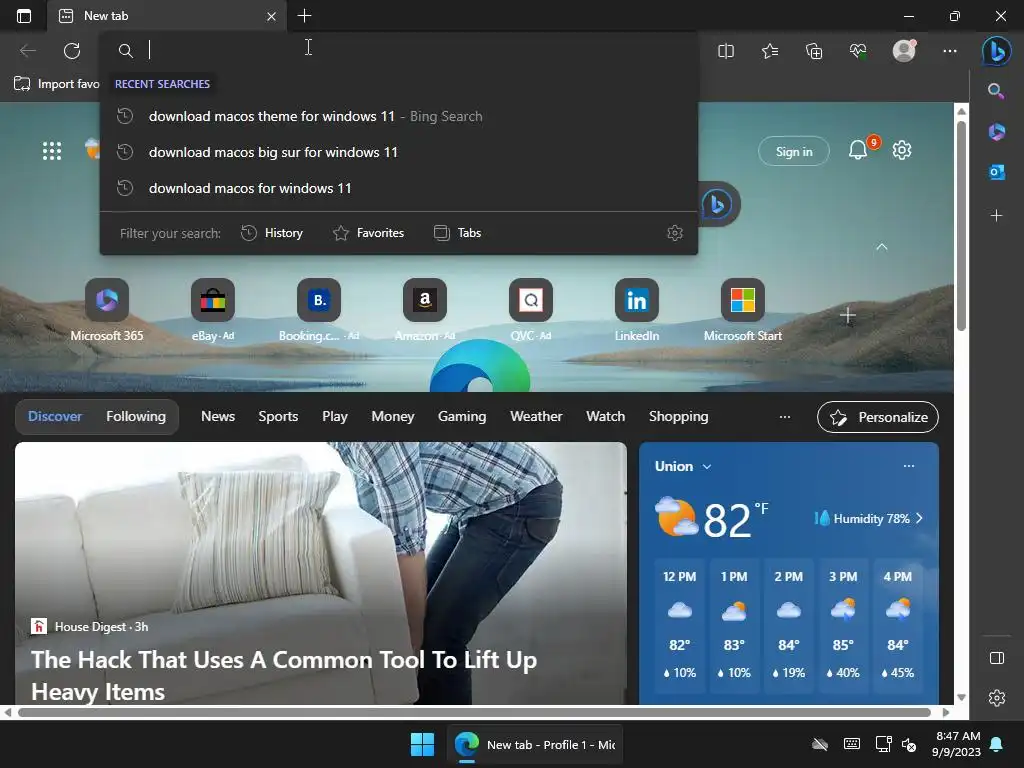Select 'download macos for windows 11' suggestion

pos(398,188)
